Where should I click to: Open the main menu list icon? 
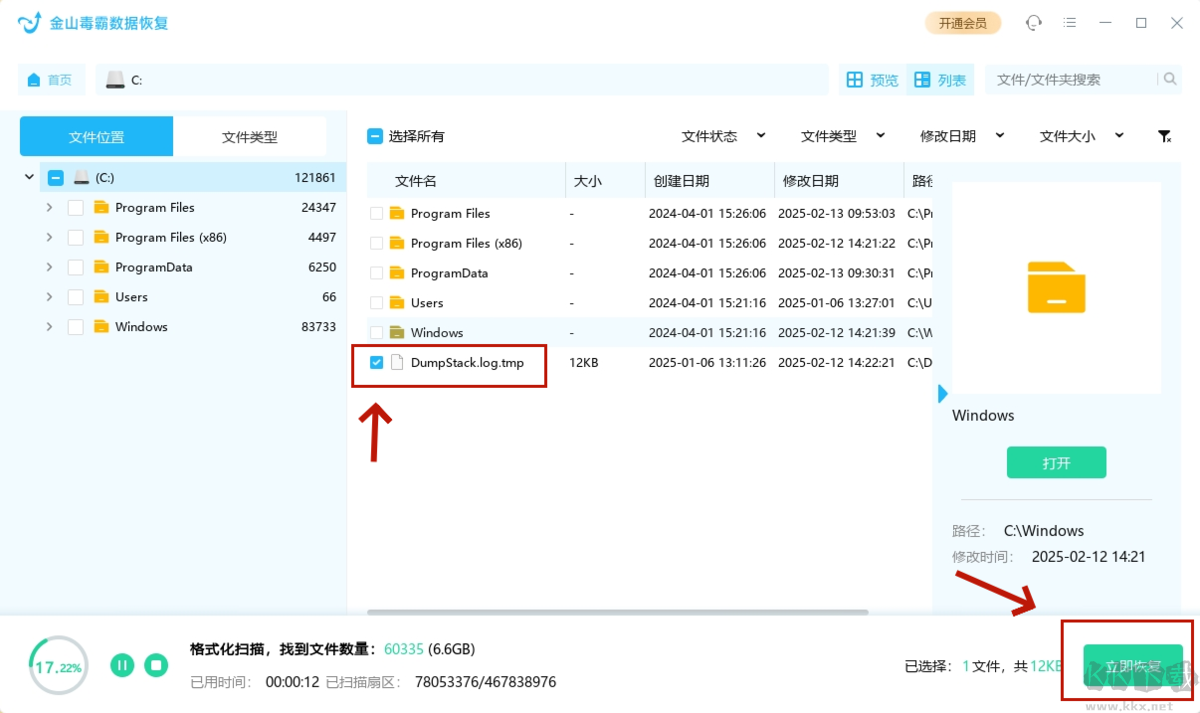click(x=1070, y=23)
